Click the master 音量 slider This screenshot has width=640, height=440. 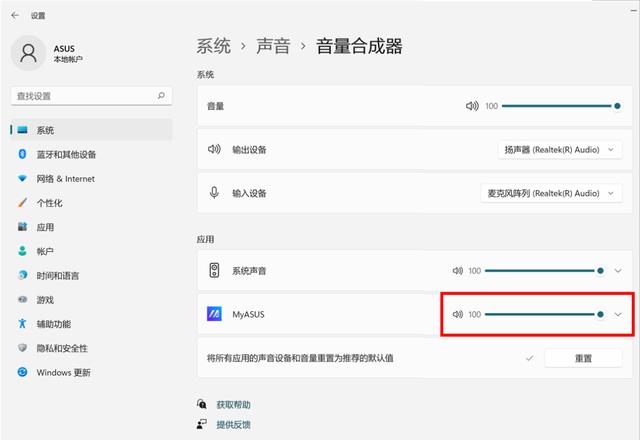point(561,106)
